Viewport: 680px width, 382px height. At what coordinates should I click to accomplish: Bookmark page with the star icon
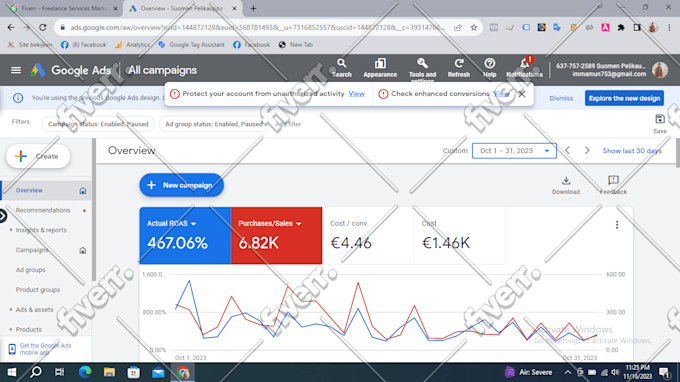474,27
